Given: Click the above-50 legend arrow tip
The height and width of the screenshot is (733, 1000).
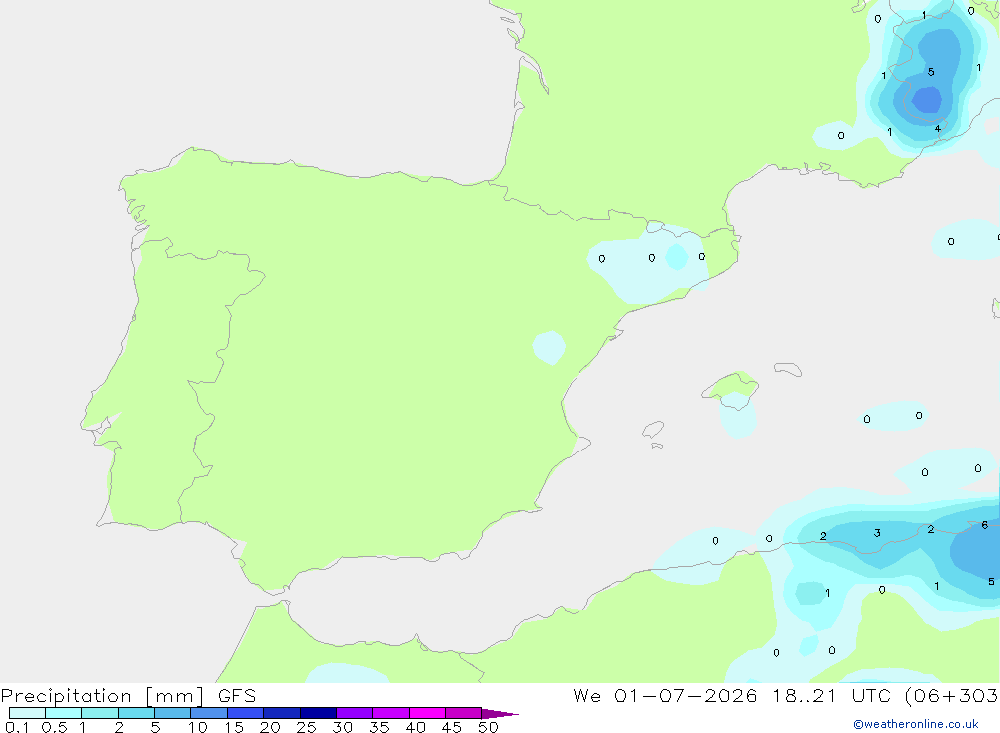Looking at the screenshot, I should pos(500,713).
